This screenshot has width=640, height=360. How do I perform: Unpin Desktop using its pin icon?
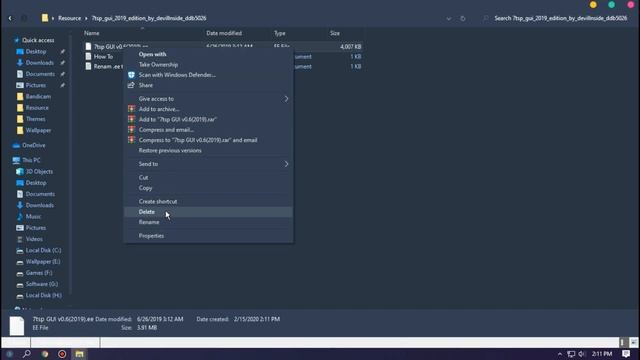[62, 52]
